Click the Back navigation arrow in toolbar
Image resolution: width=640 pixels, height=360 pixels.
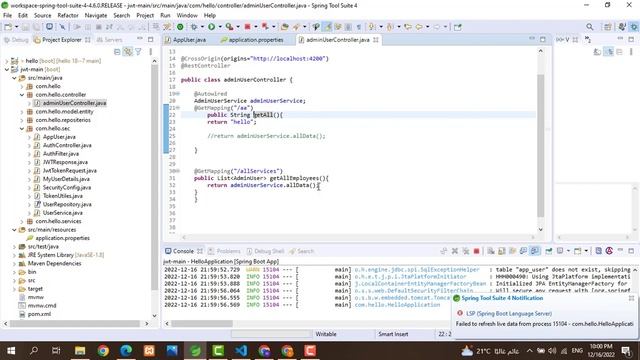tap(419, 27)
